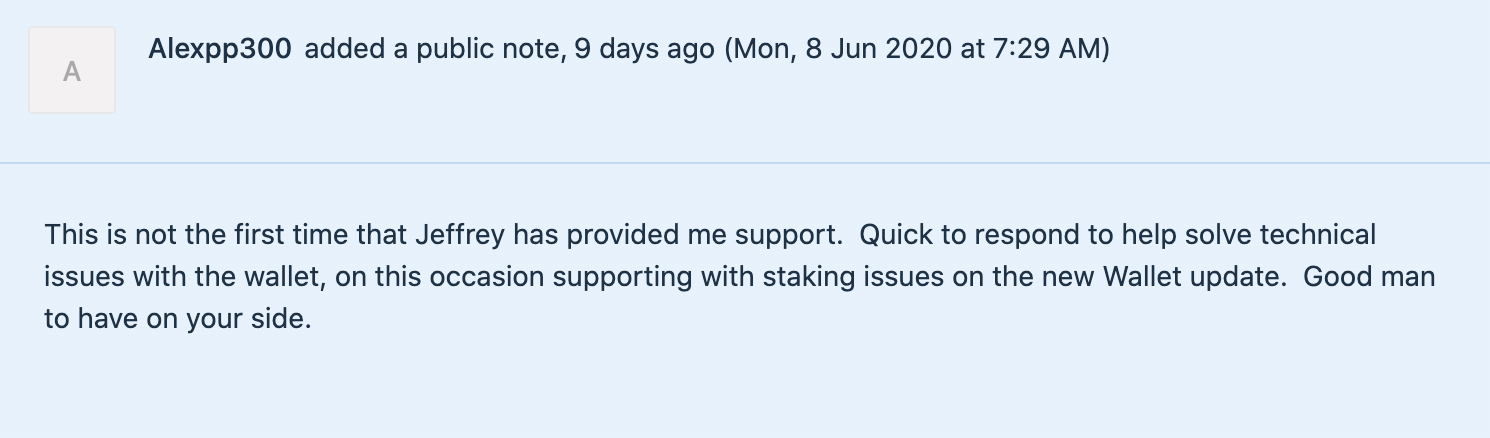Open the Alexpp300 user profile link

(220, 49)
